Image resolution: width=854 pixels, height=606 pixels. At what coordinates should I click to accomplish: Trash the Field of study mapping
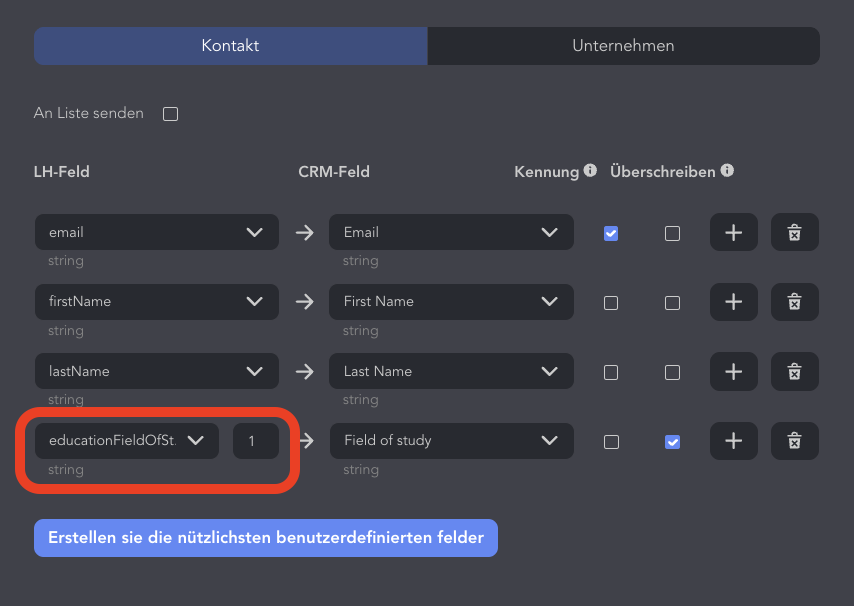(795, 440)
